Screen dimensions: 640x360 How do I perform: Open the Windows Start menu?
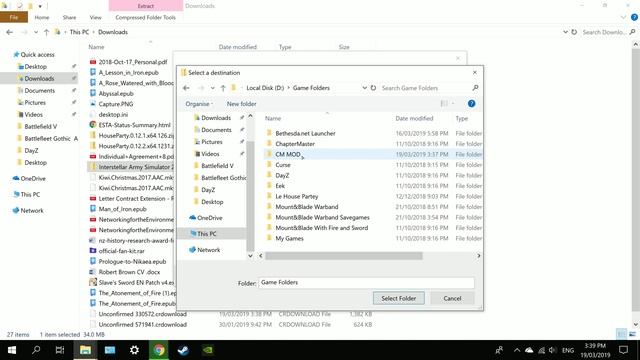pyautogui.click(x=12, y=350)
